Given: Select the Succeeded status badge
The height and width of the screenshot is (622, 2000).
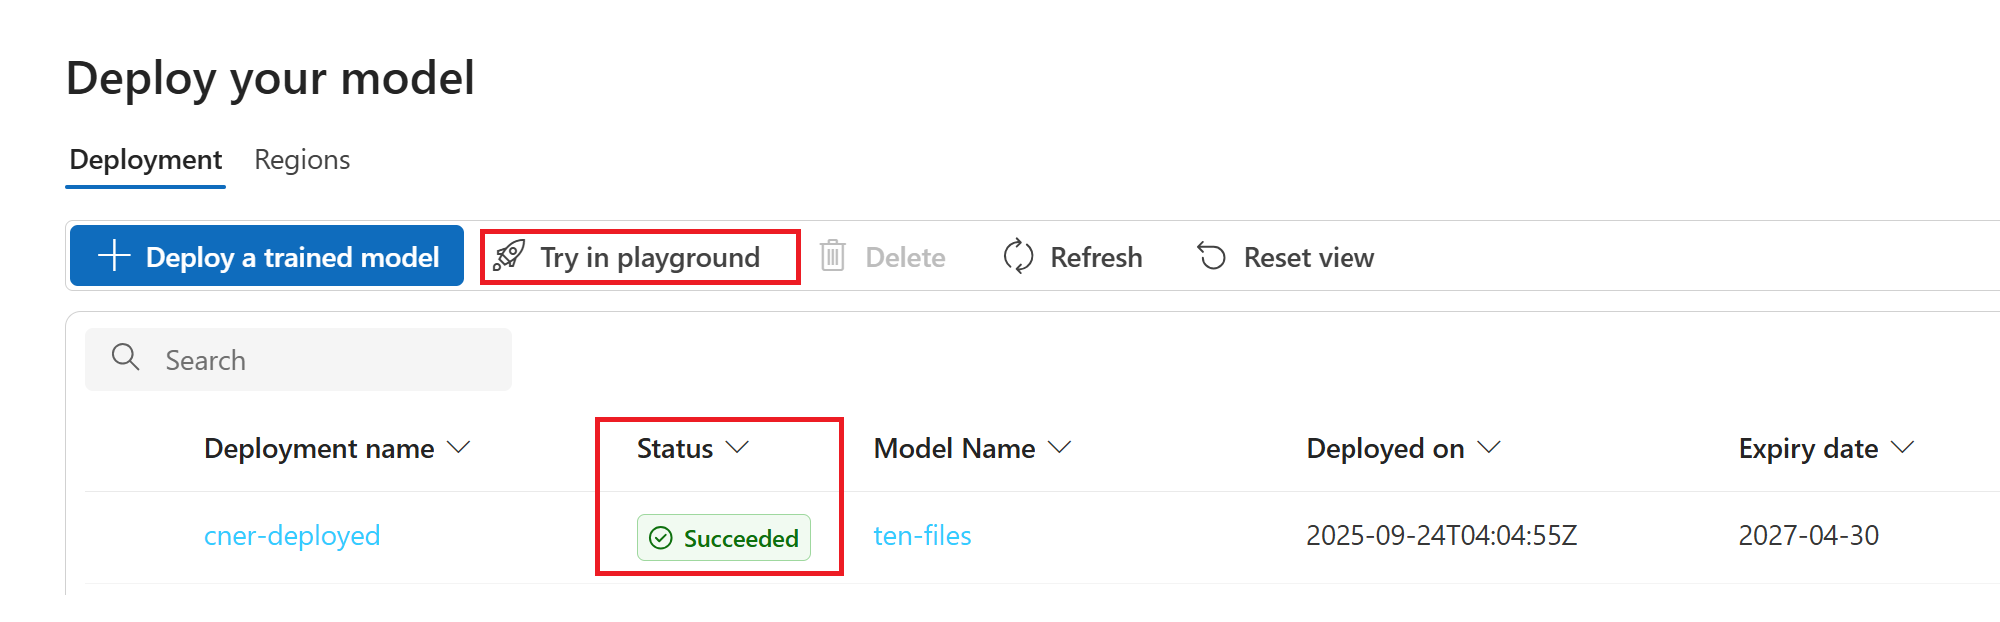Looking at the screenshot, I should coord(722,538).
